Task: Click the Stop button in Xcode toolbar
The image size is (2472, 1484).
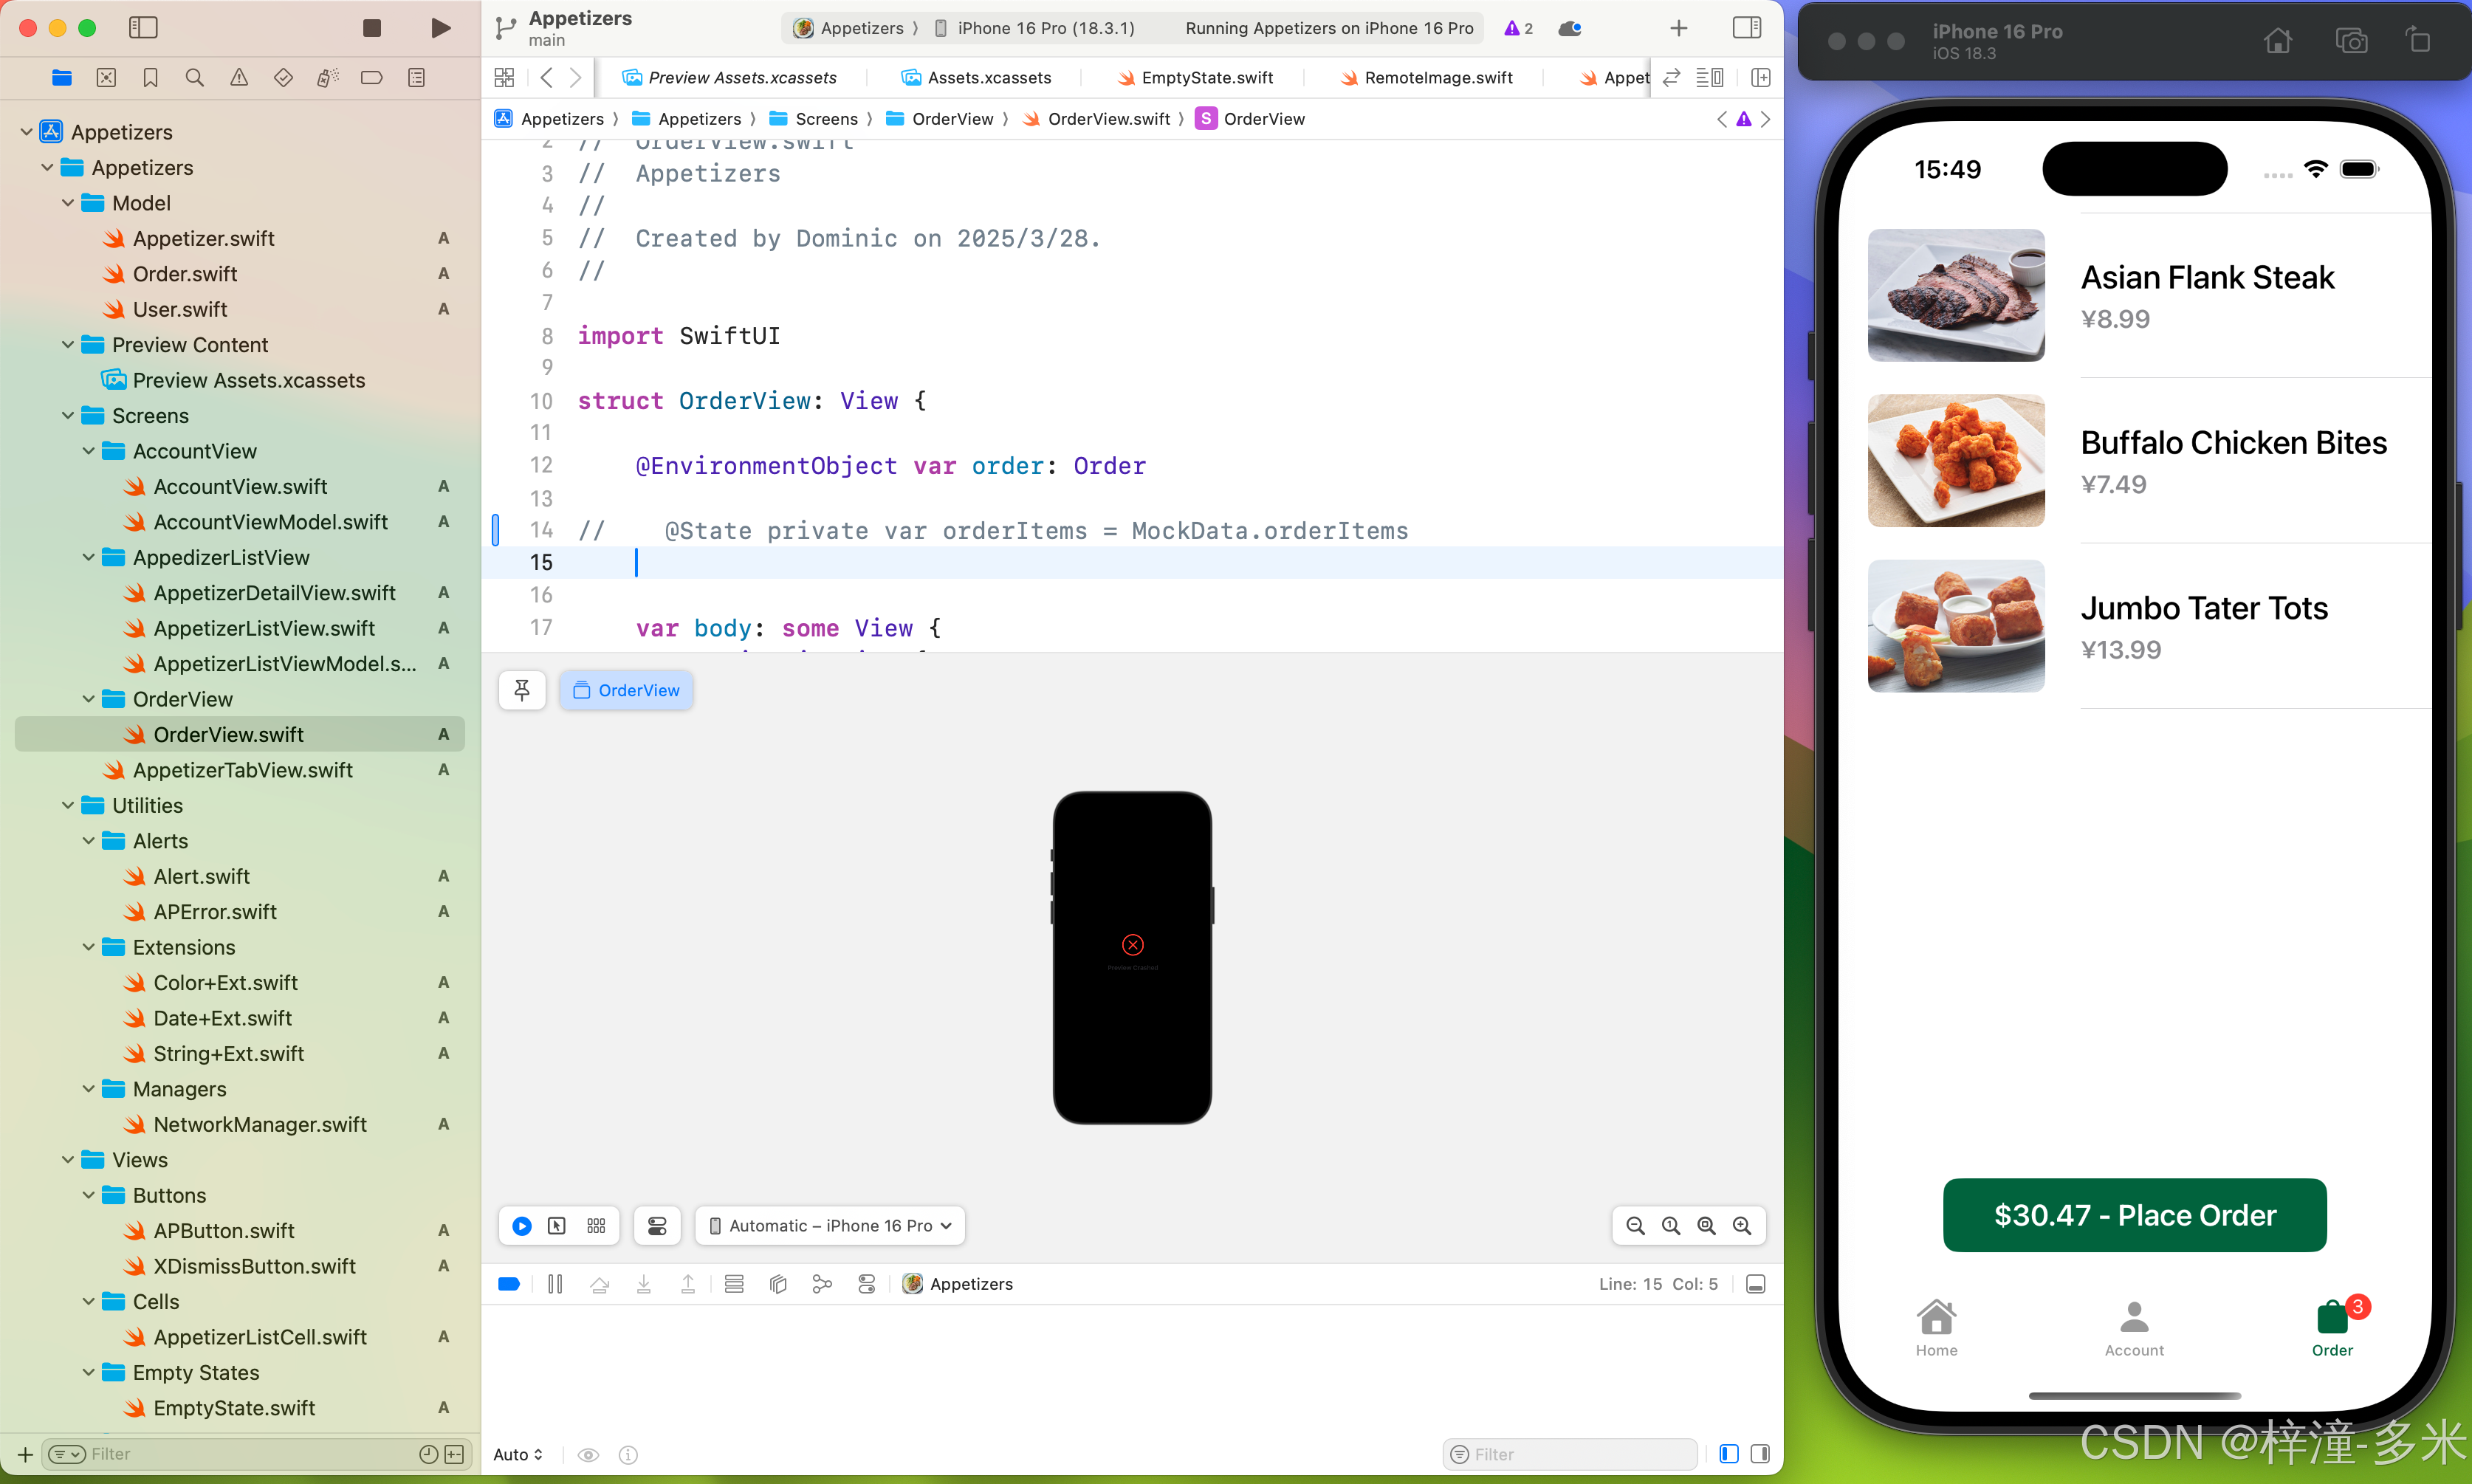Action: 372,28
